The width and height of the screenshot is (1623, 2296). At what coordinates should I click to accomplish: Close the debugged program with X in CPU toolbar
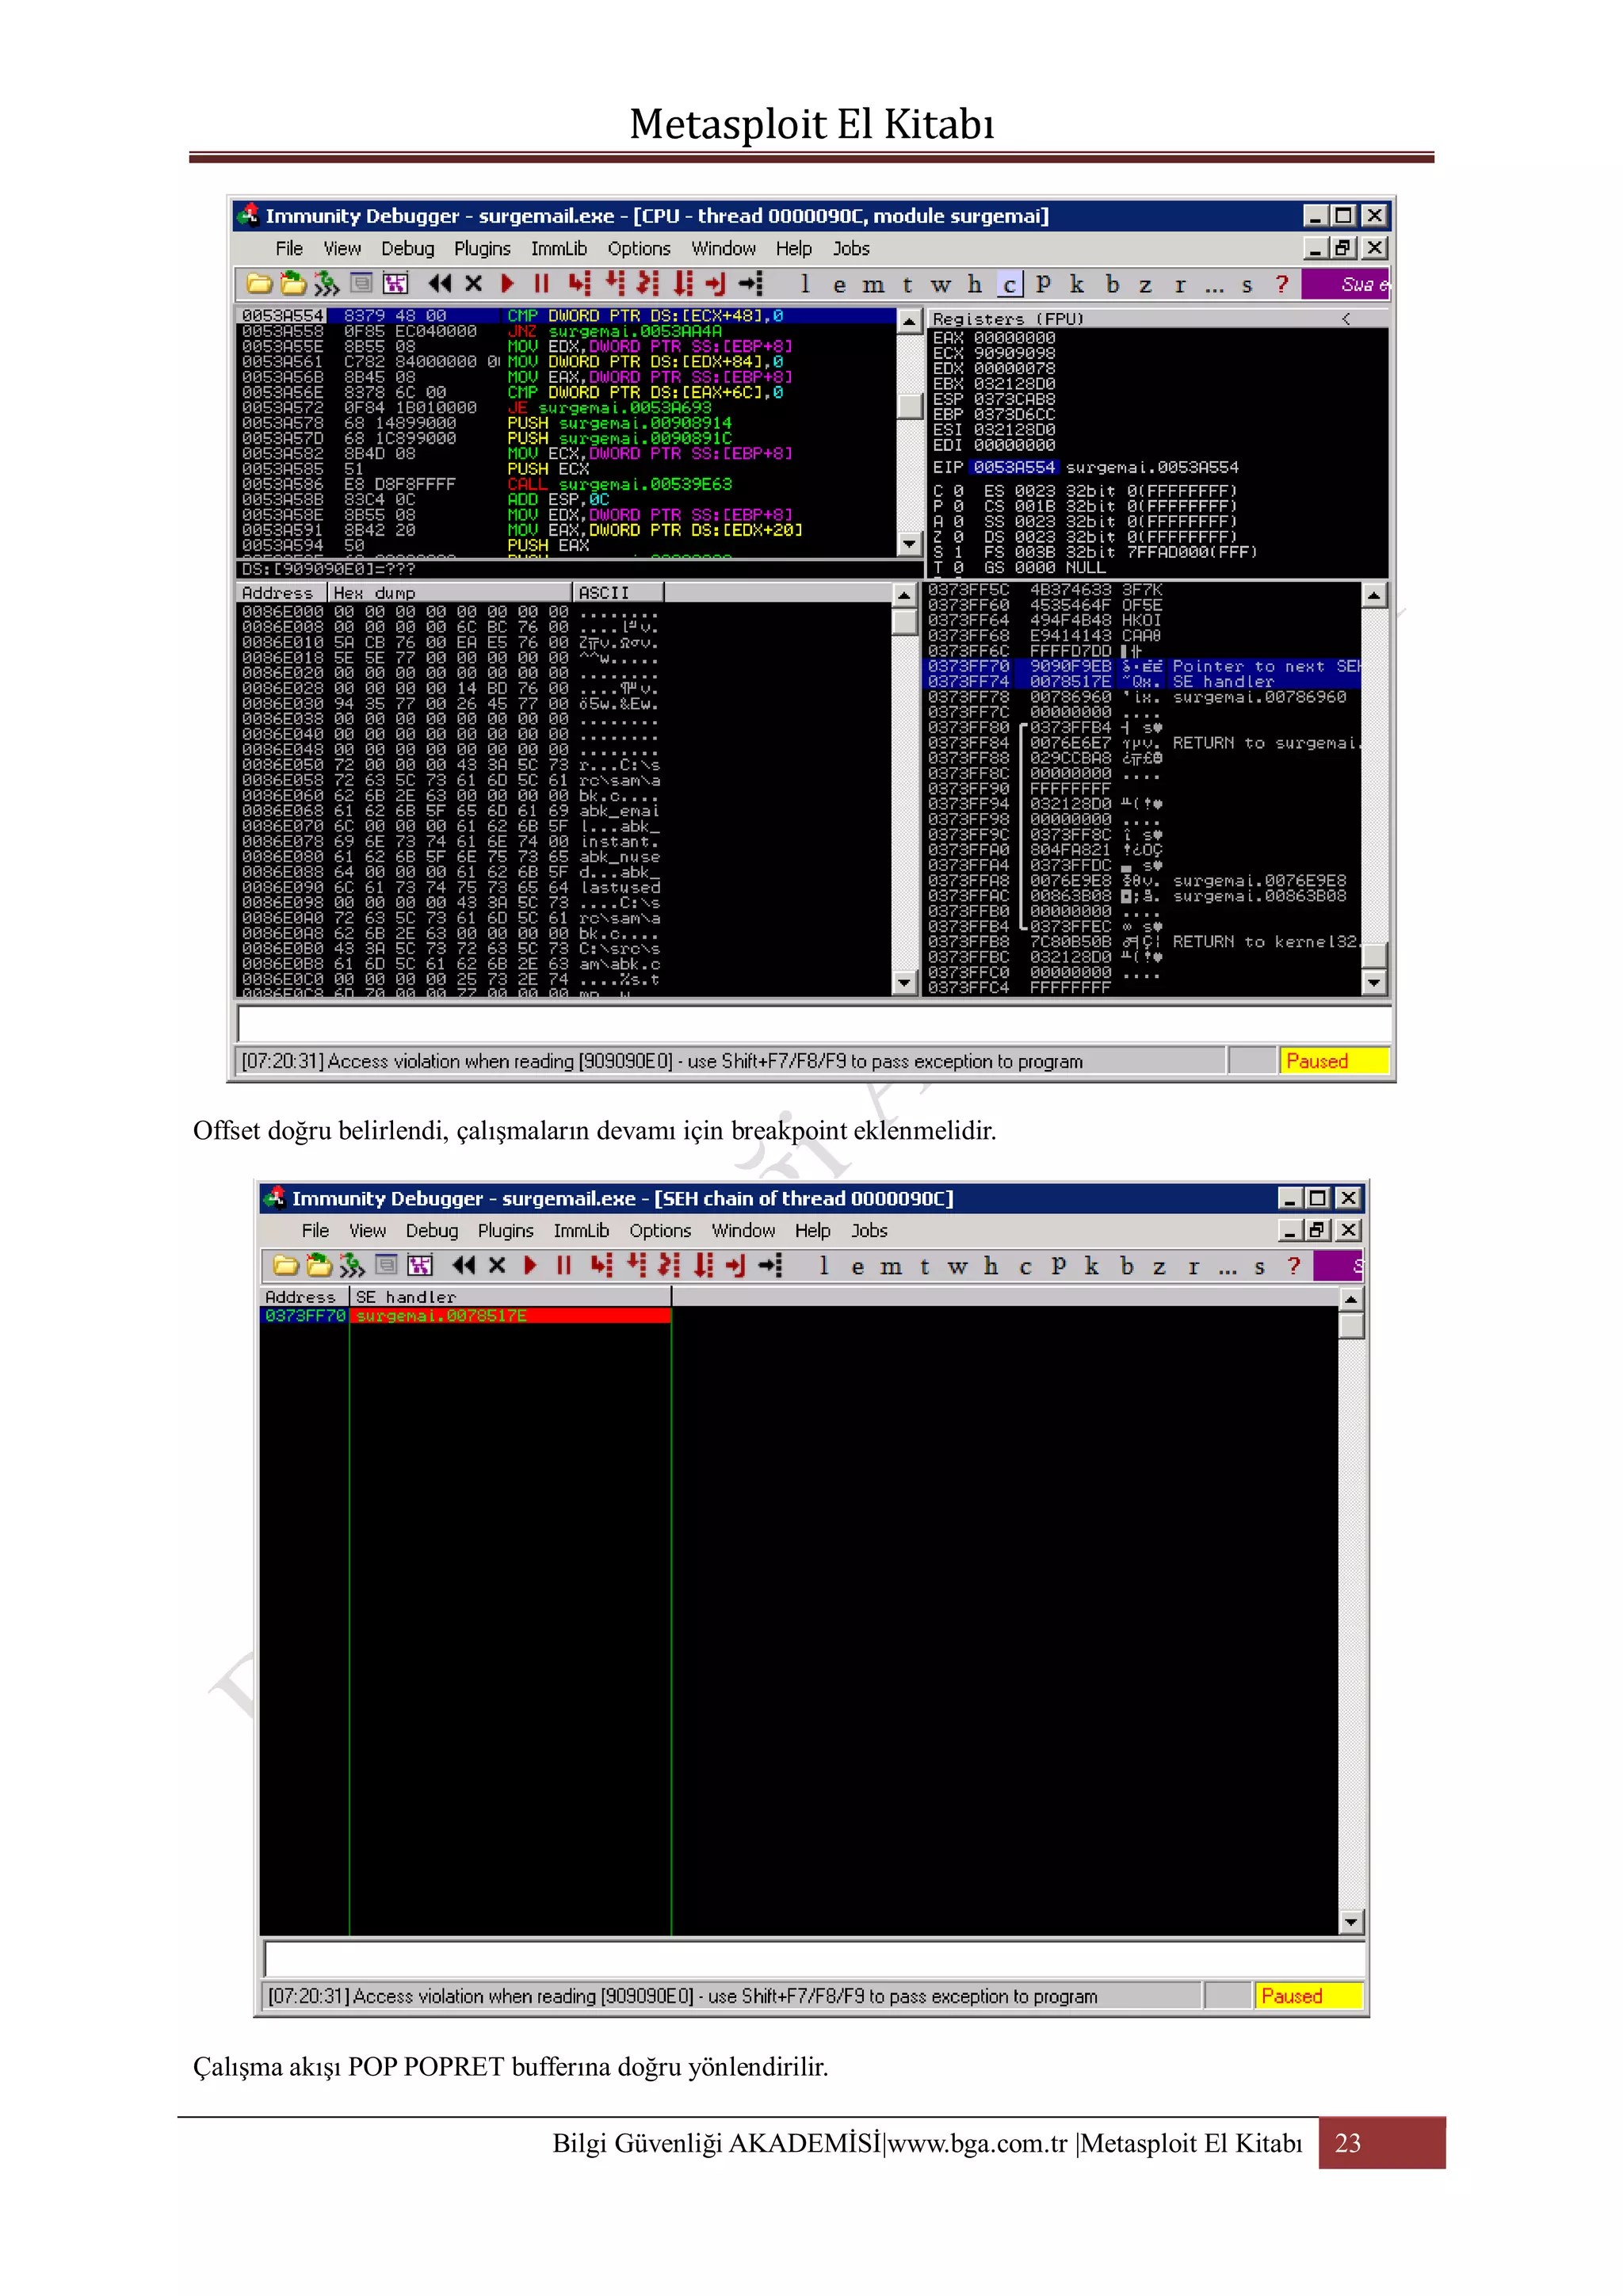474,284
